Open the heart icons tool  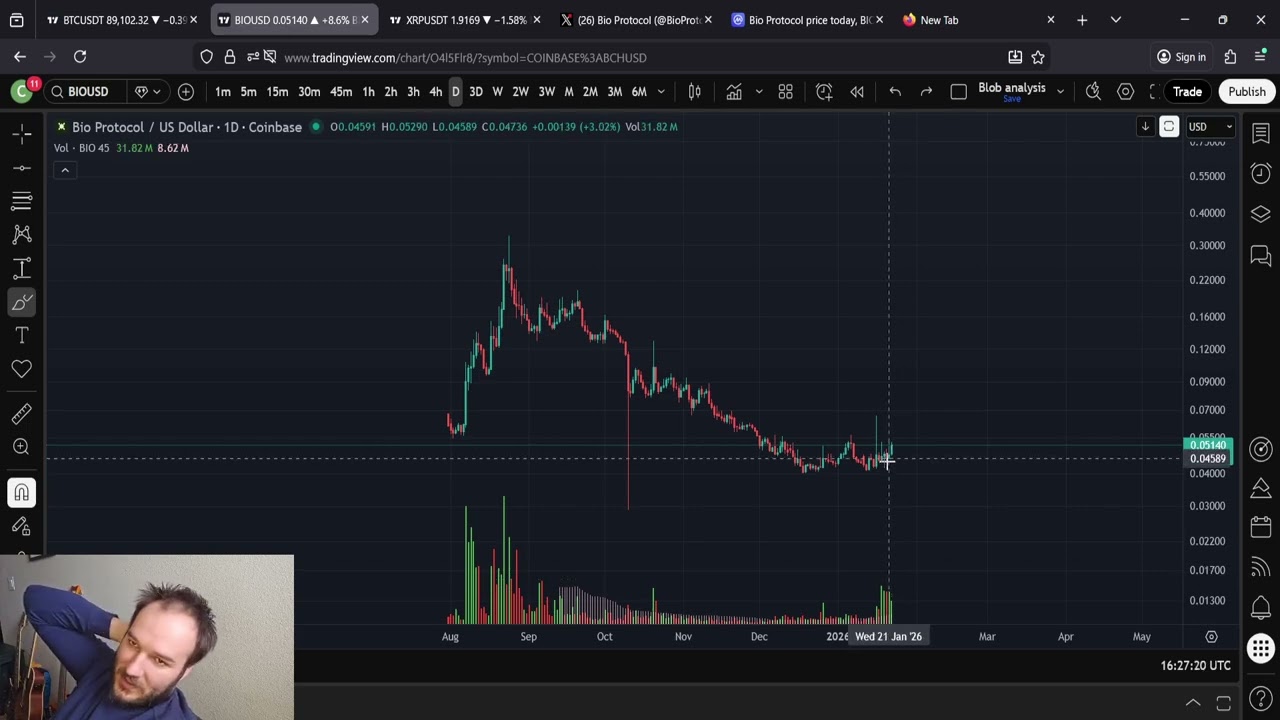pyautogui.click(x=22, y=369)
